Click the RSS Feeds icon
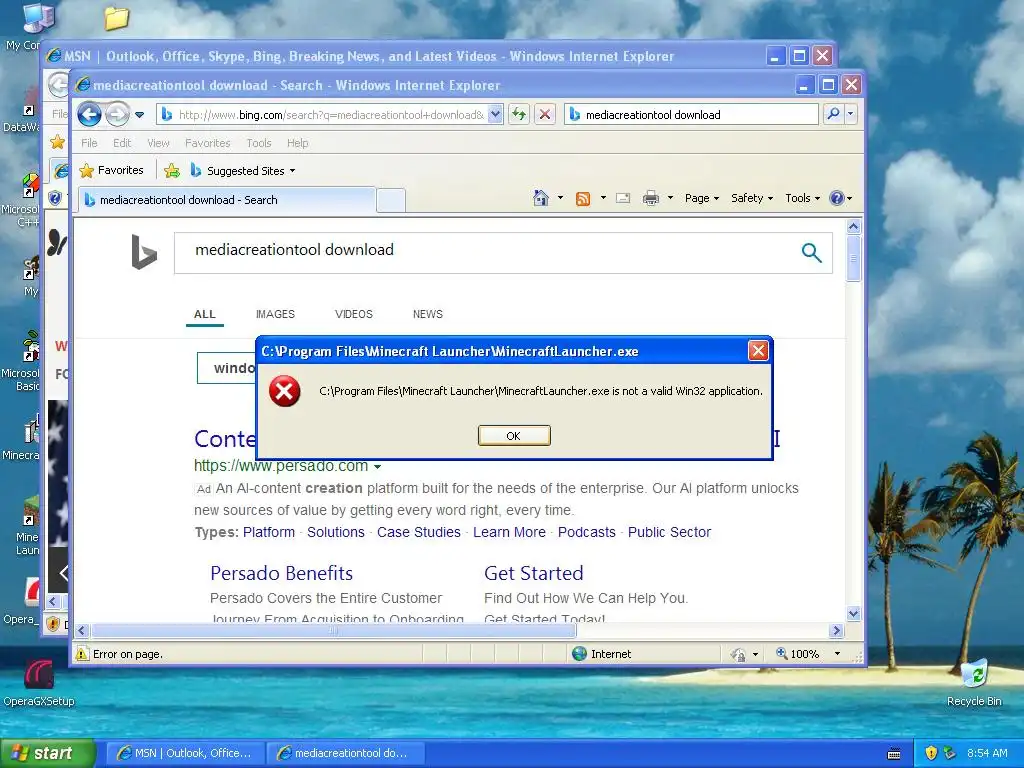This screenshot has width=1024, height=768. point(583,199)
